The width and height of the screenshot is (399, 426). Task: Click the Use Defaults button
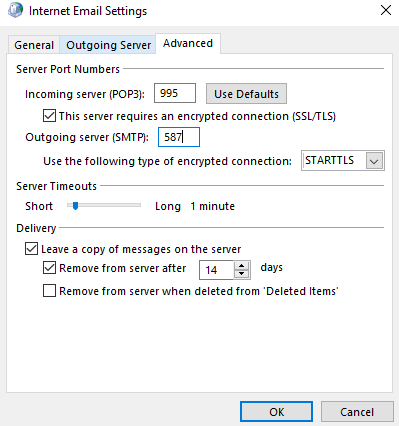[x=246, y=94]
